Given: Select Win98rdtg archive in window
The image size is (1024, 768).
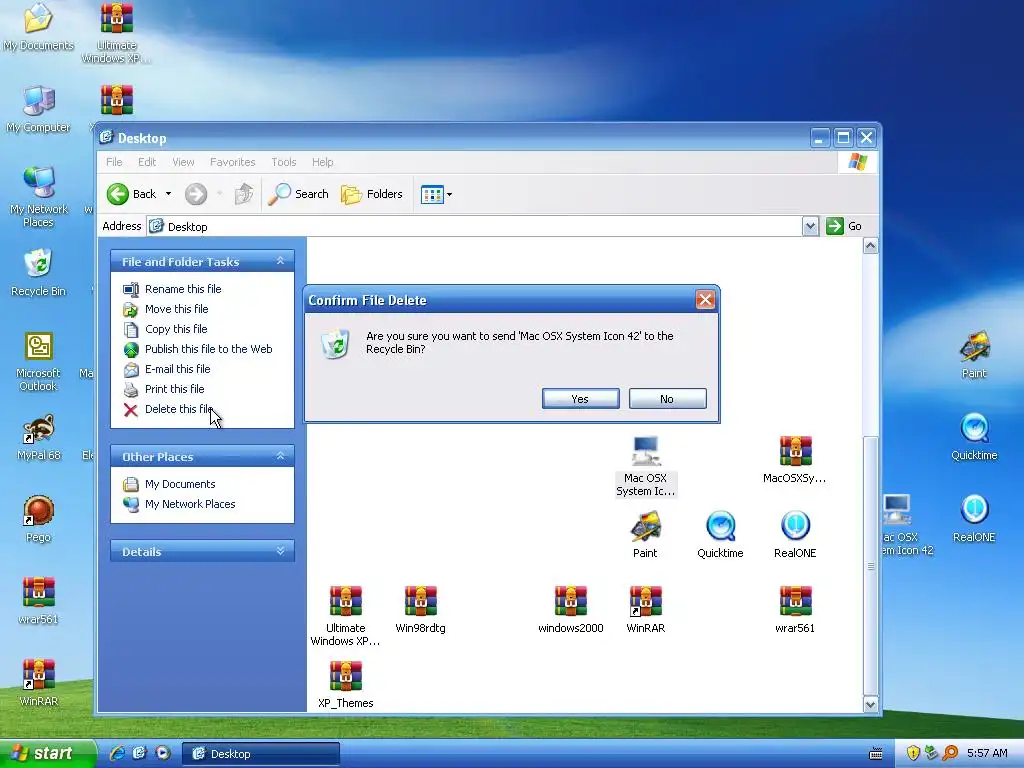Looking at the screenshot, I should 421,609.
